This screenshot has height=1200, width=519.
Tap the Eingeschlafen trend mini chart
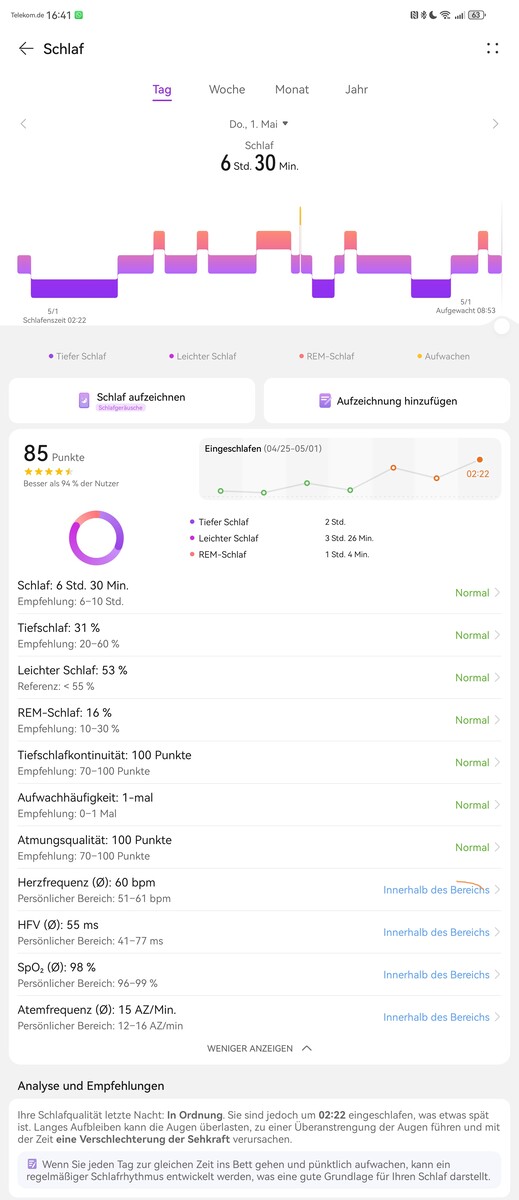350,468
